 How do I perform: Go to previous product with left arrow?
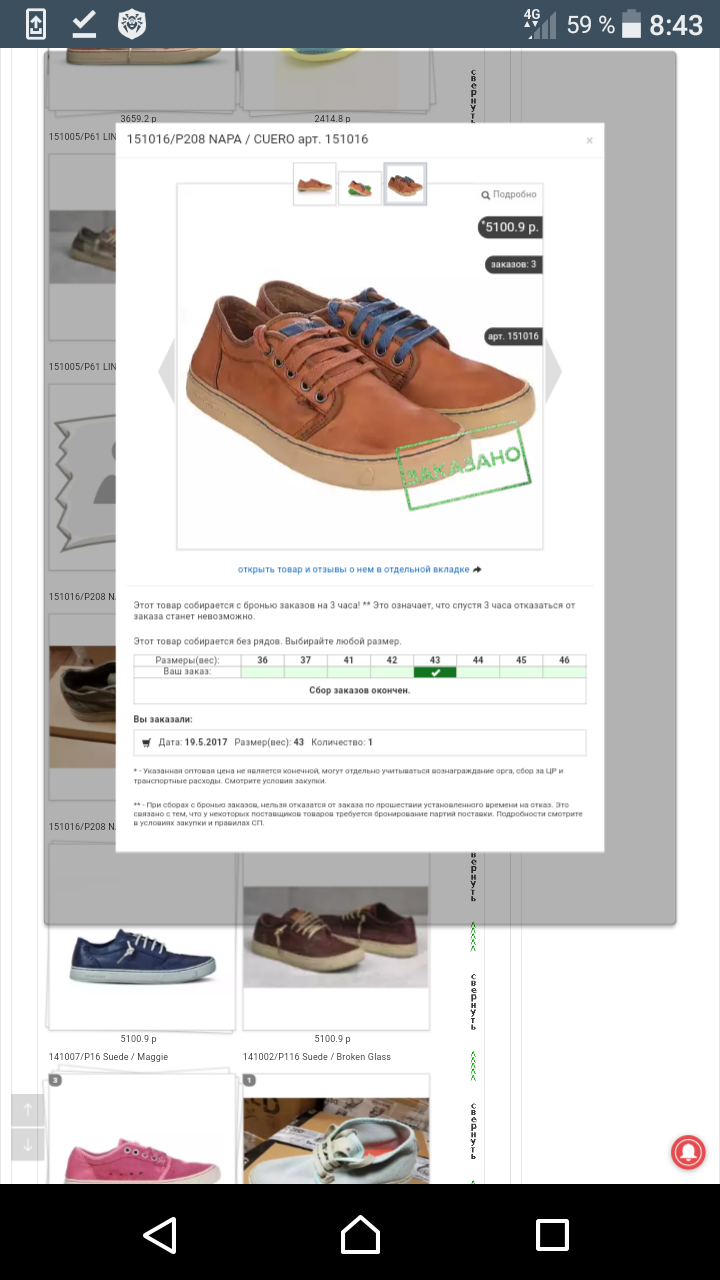point(167,370)
